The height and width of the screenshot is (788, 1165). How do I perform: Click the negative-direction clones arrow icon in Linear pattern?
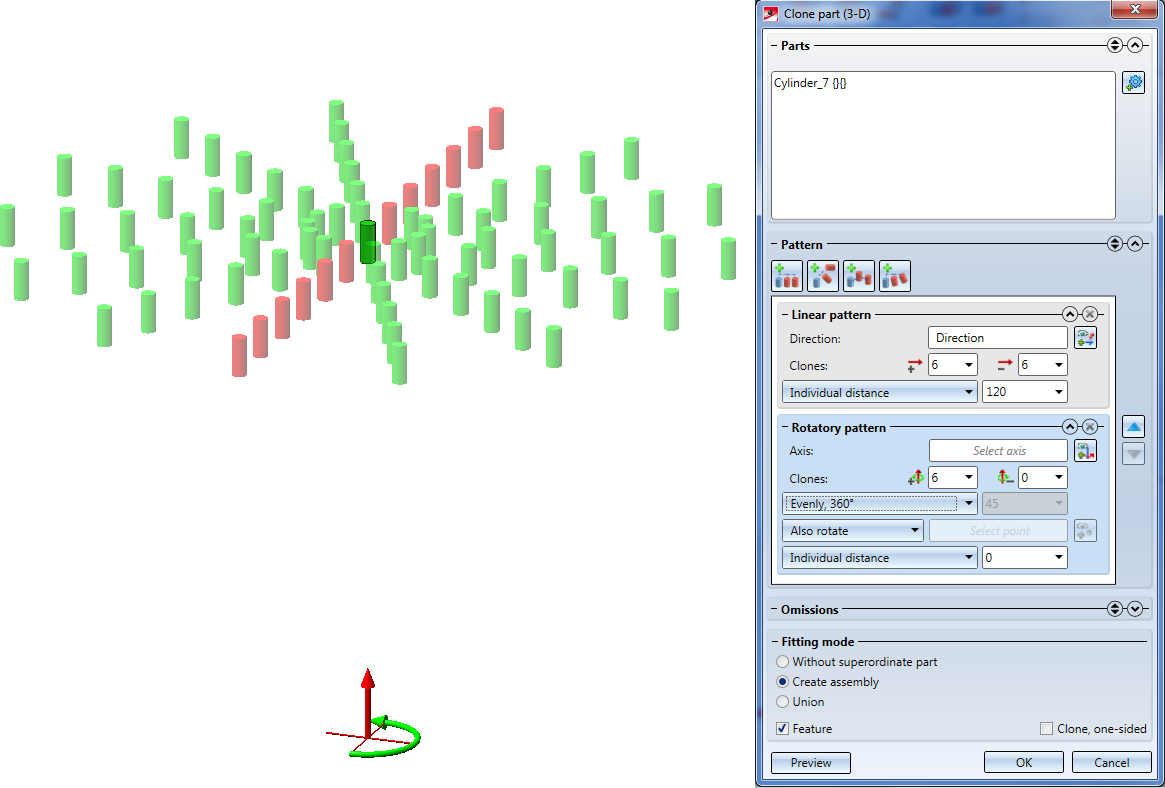(x=1005, y=365)
